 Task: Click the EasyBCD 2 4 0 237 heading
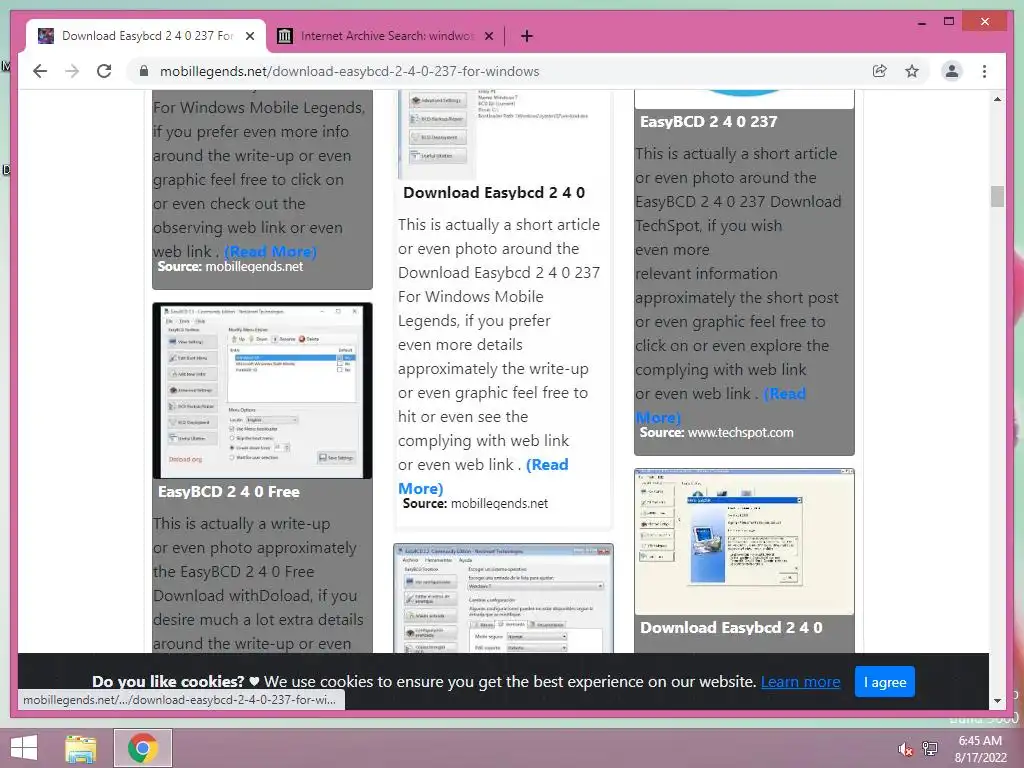click(x=709, y=121)
